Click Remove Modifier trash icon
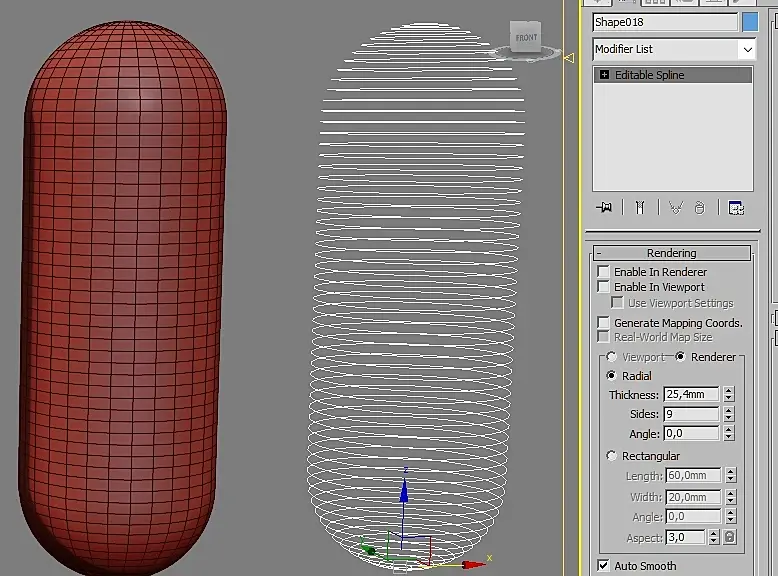This screenshot has width=778, height=576. [700, 207]
